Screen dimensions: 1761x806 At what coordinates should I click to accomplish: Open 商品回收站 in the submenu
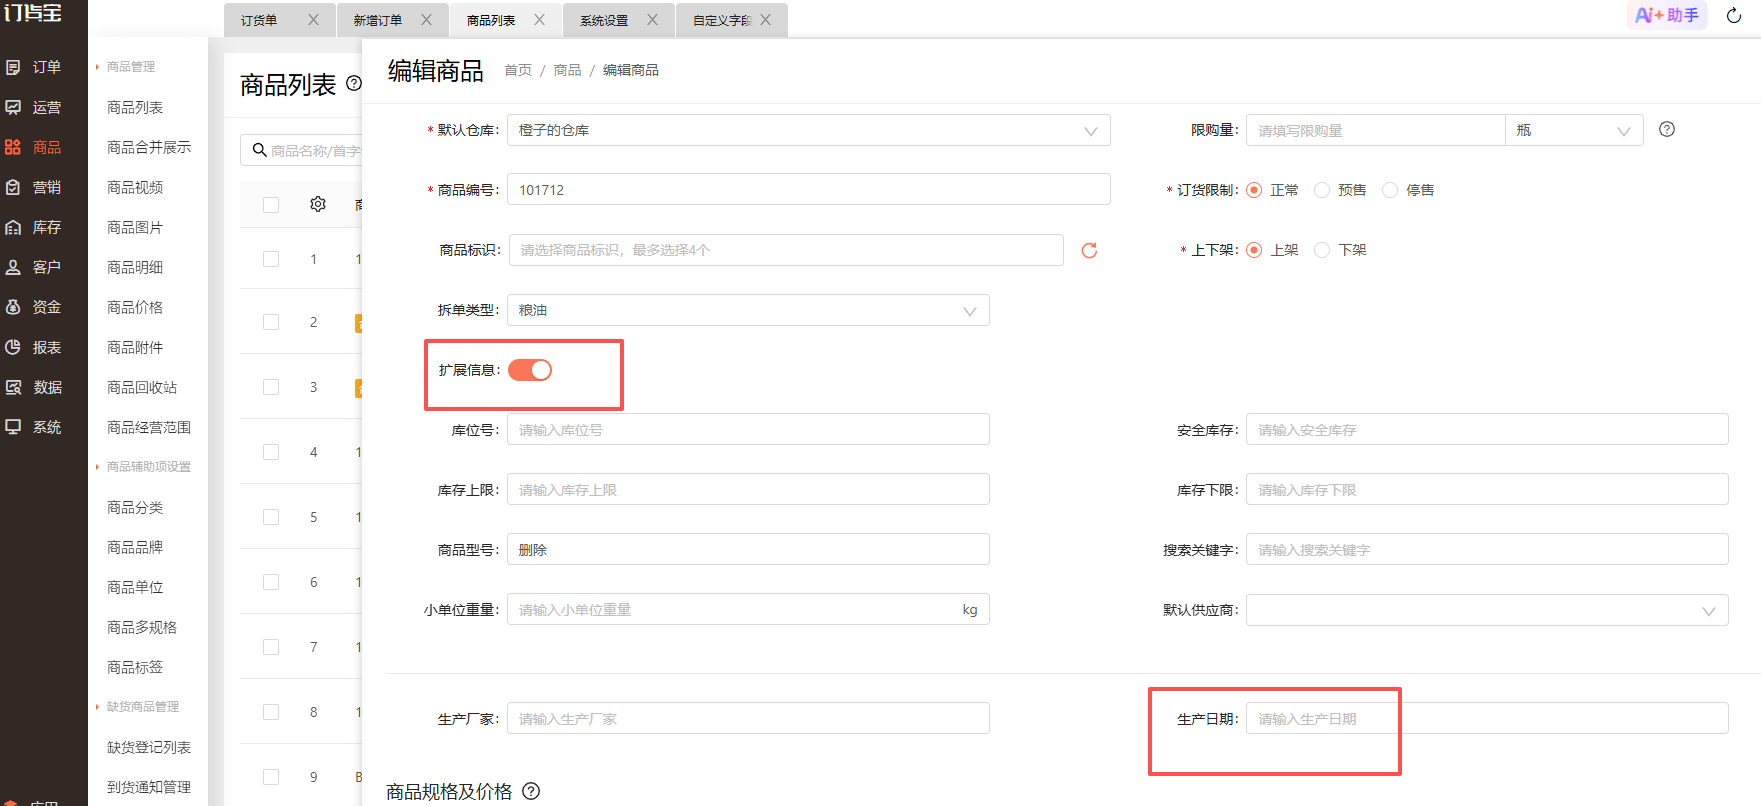(x=142, y=387)
